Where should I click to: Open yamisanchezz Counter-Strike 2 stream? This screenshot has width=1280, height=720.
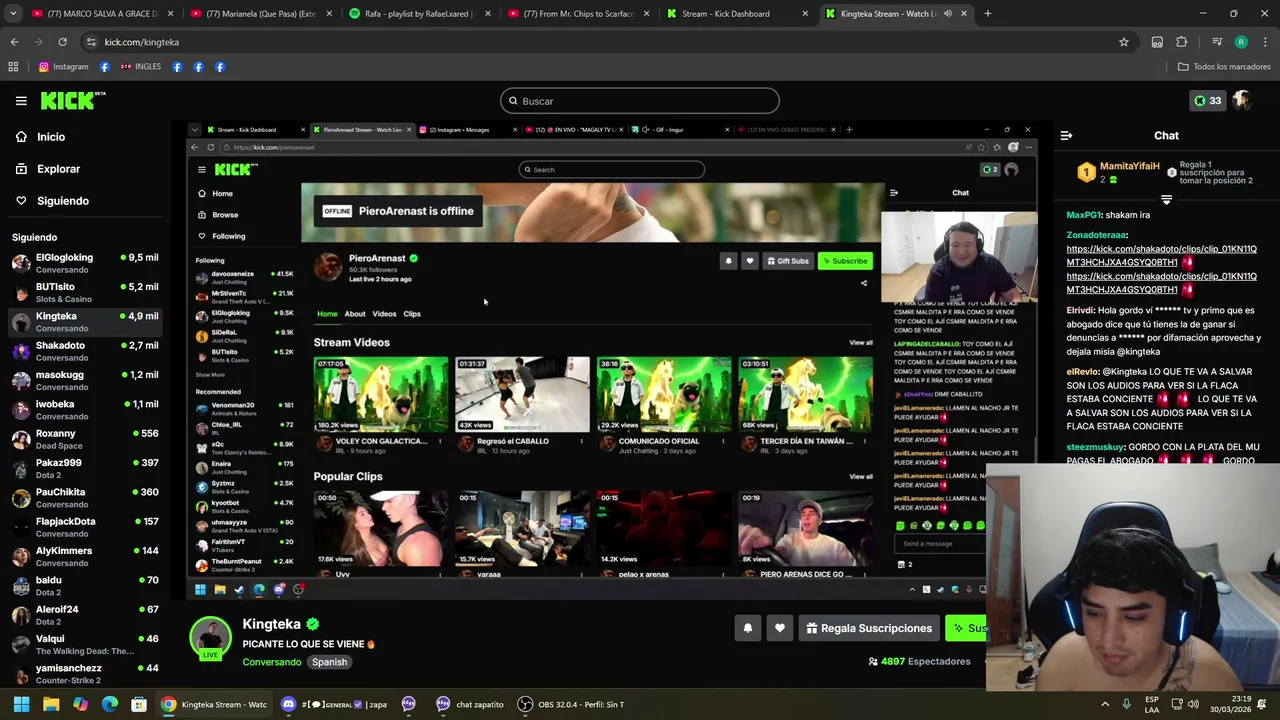point(86,674)
